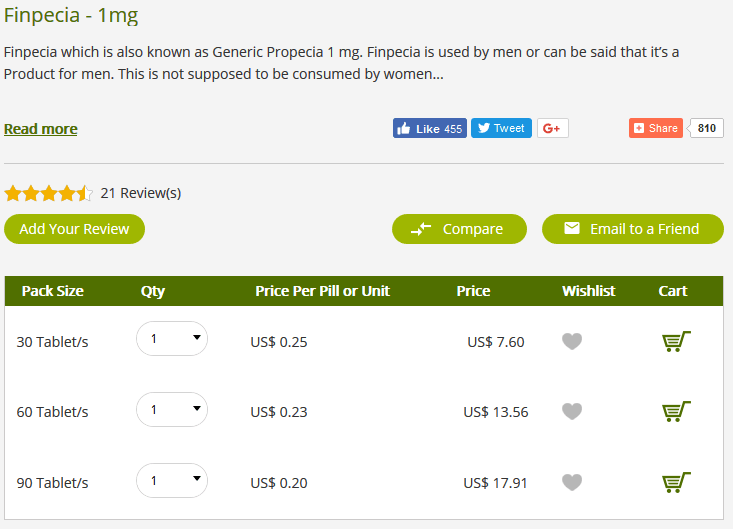Click the Price column header
Viewport: 733px width, 529px height.
(x=473, y=291)
